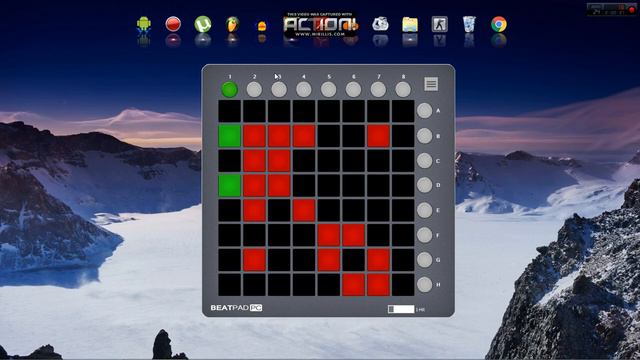The height and width of the screenshot is (360, 640).
Task: Launch FL Studio from the dock
Action: tap(232, 24)
